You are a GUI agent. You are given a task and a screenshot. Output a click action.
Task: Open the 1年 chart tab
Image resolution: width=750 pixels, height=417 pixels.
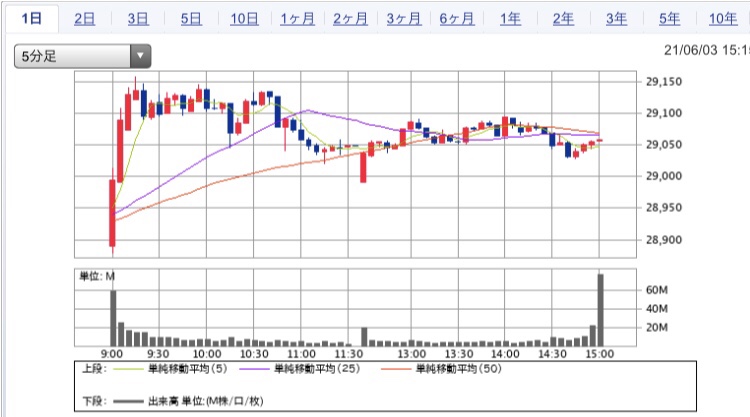pyautogui.click(x=510, y=19)
